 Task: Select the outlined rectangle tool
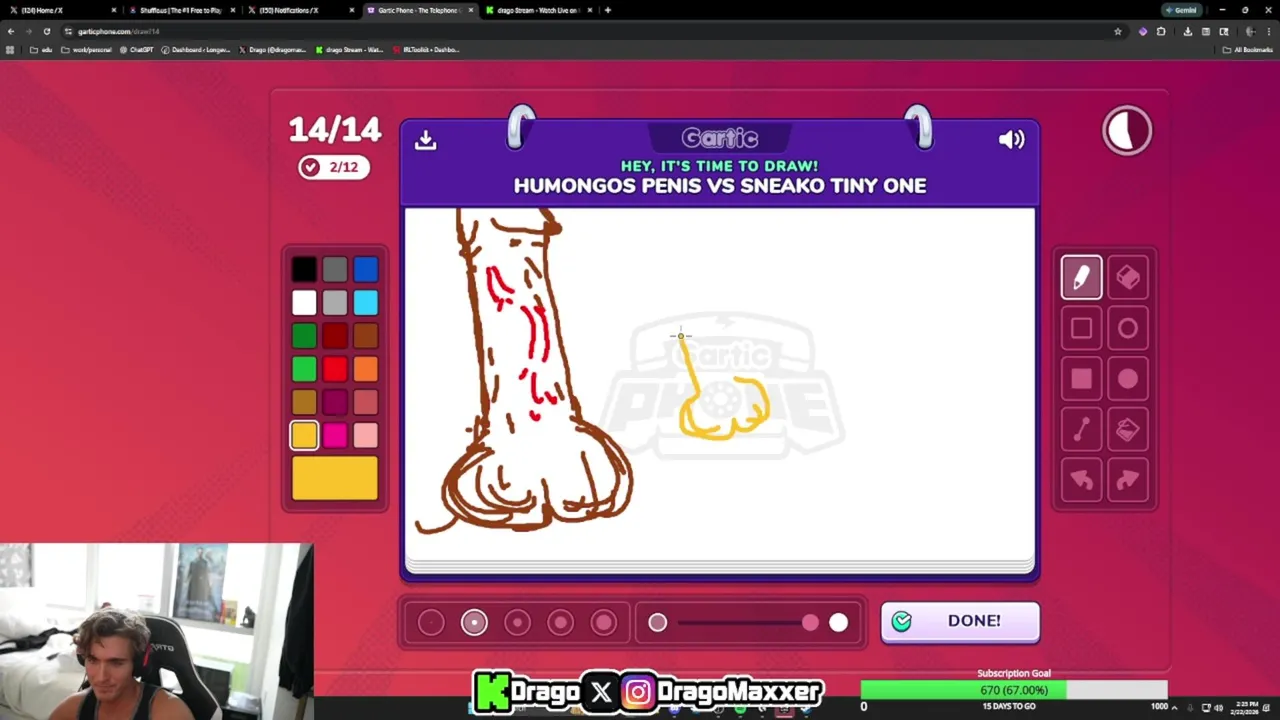(x=1081, y=328)
